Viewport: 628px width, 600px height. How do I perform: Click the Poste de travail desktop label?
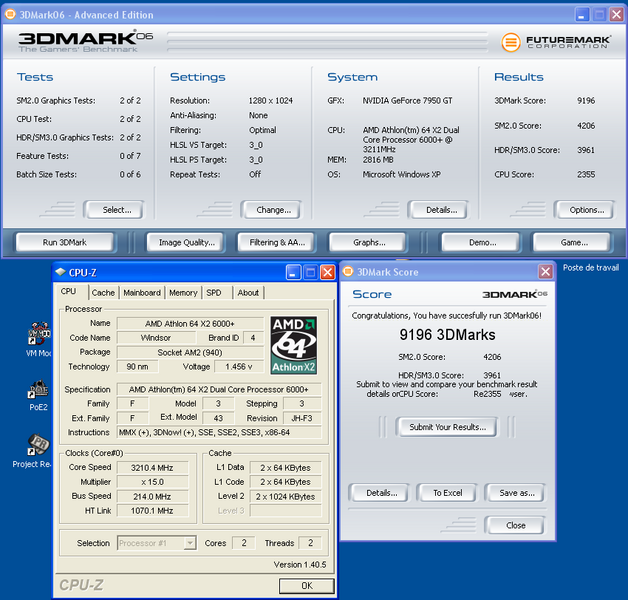click(591, 268)
